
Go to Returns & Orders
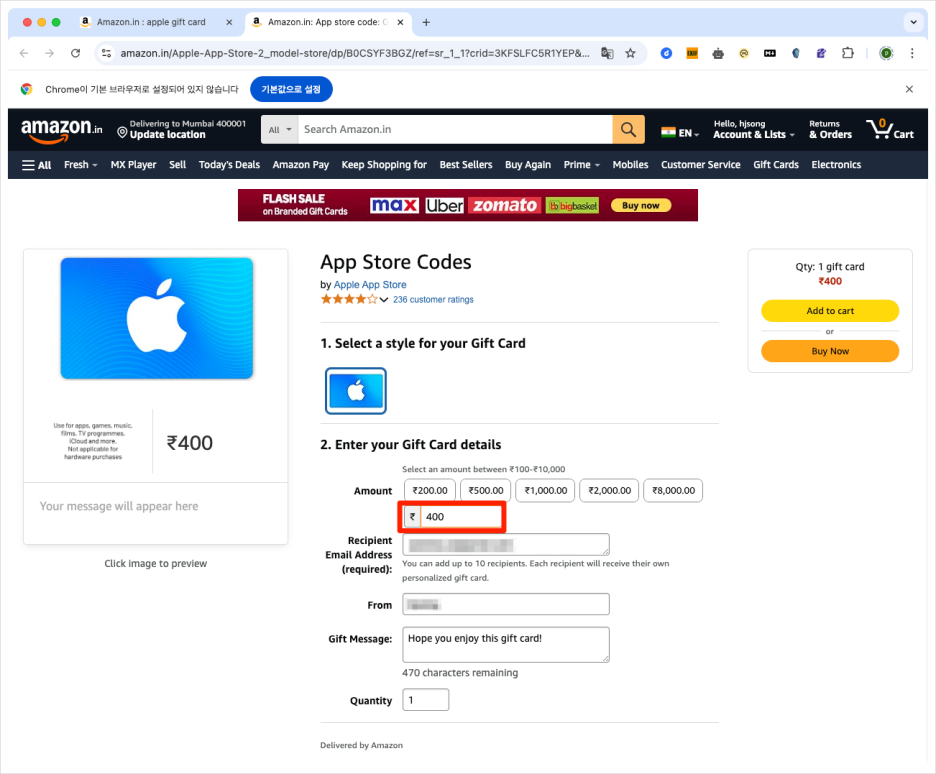830,129
